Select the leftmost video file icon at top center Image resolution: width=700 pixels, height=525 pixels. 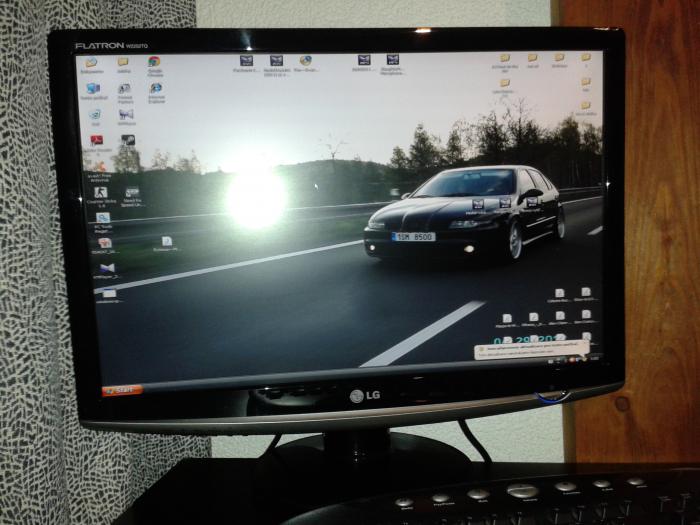coord(246,60)
